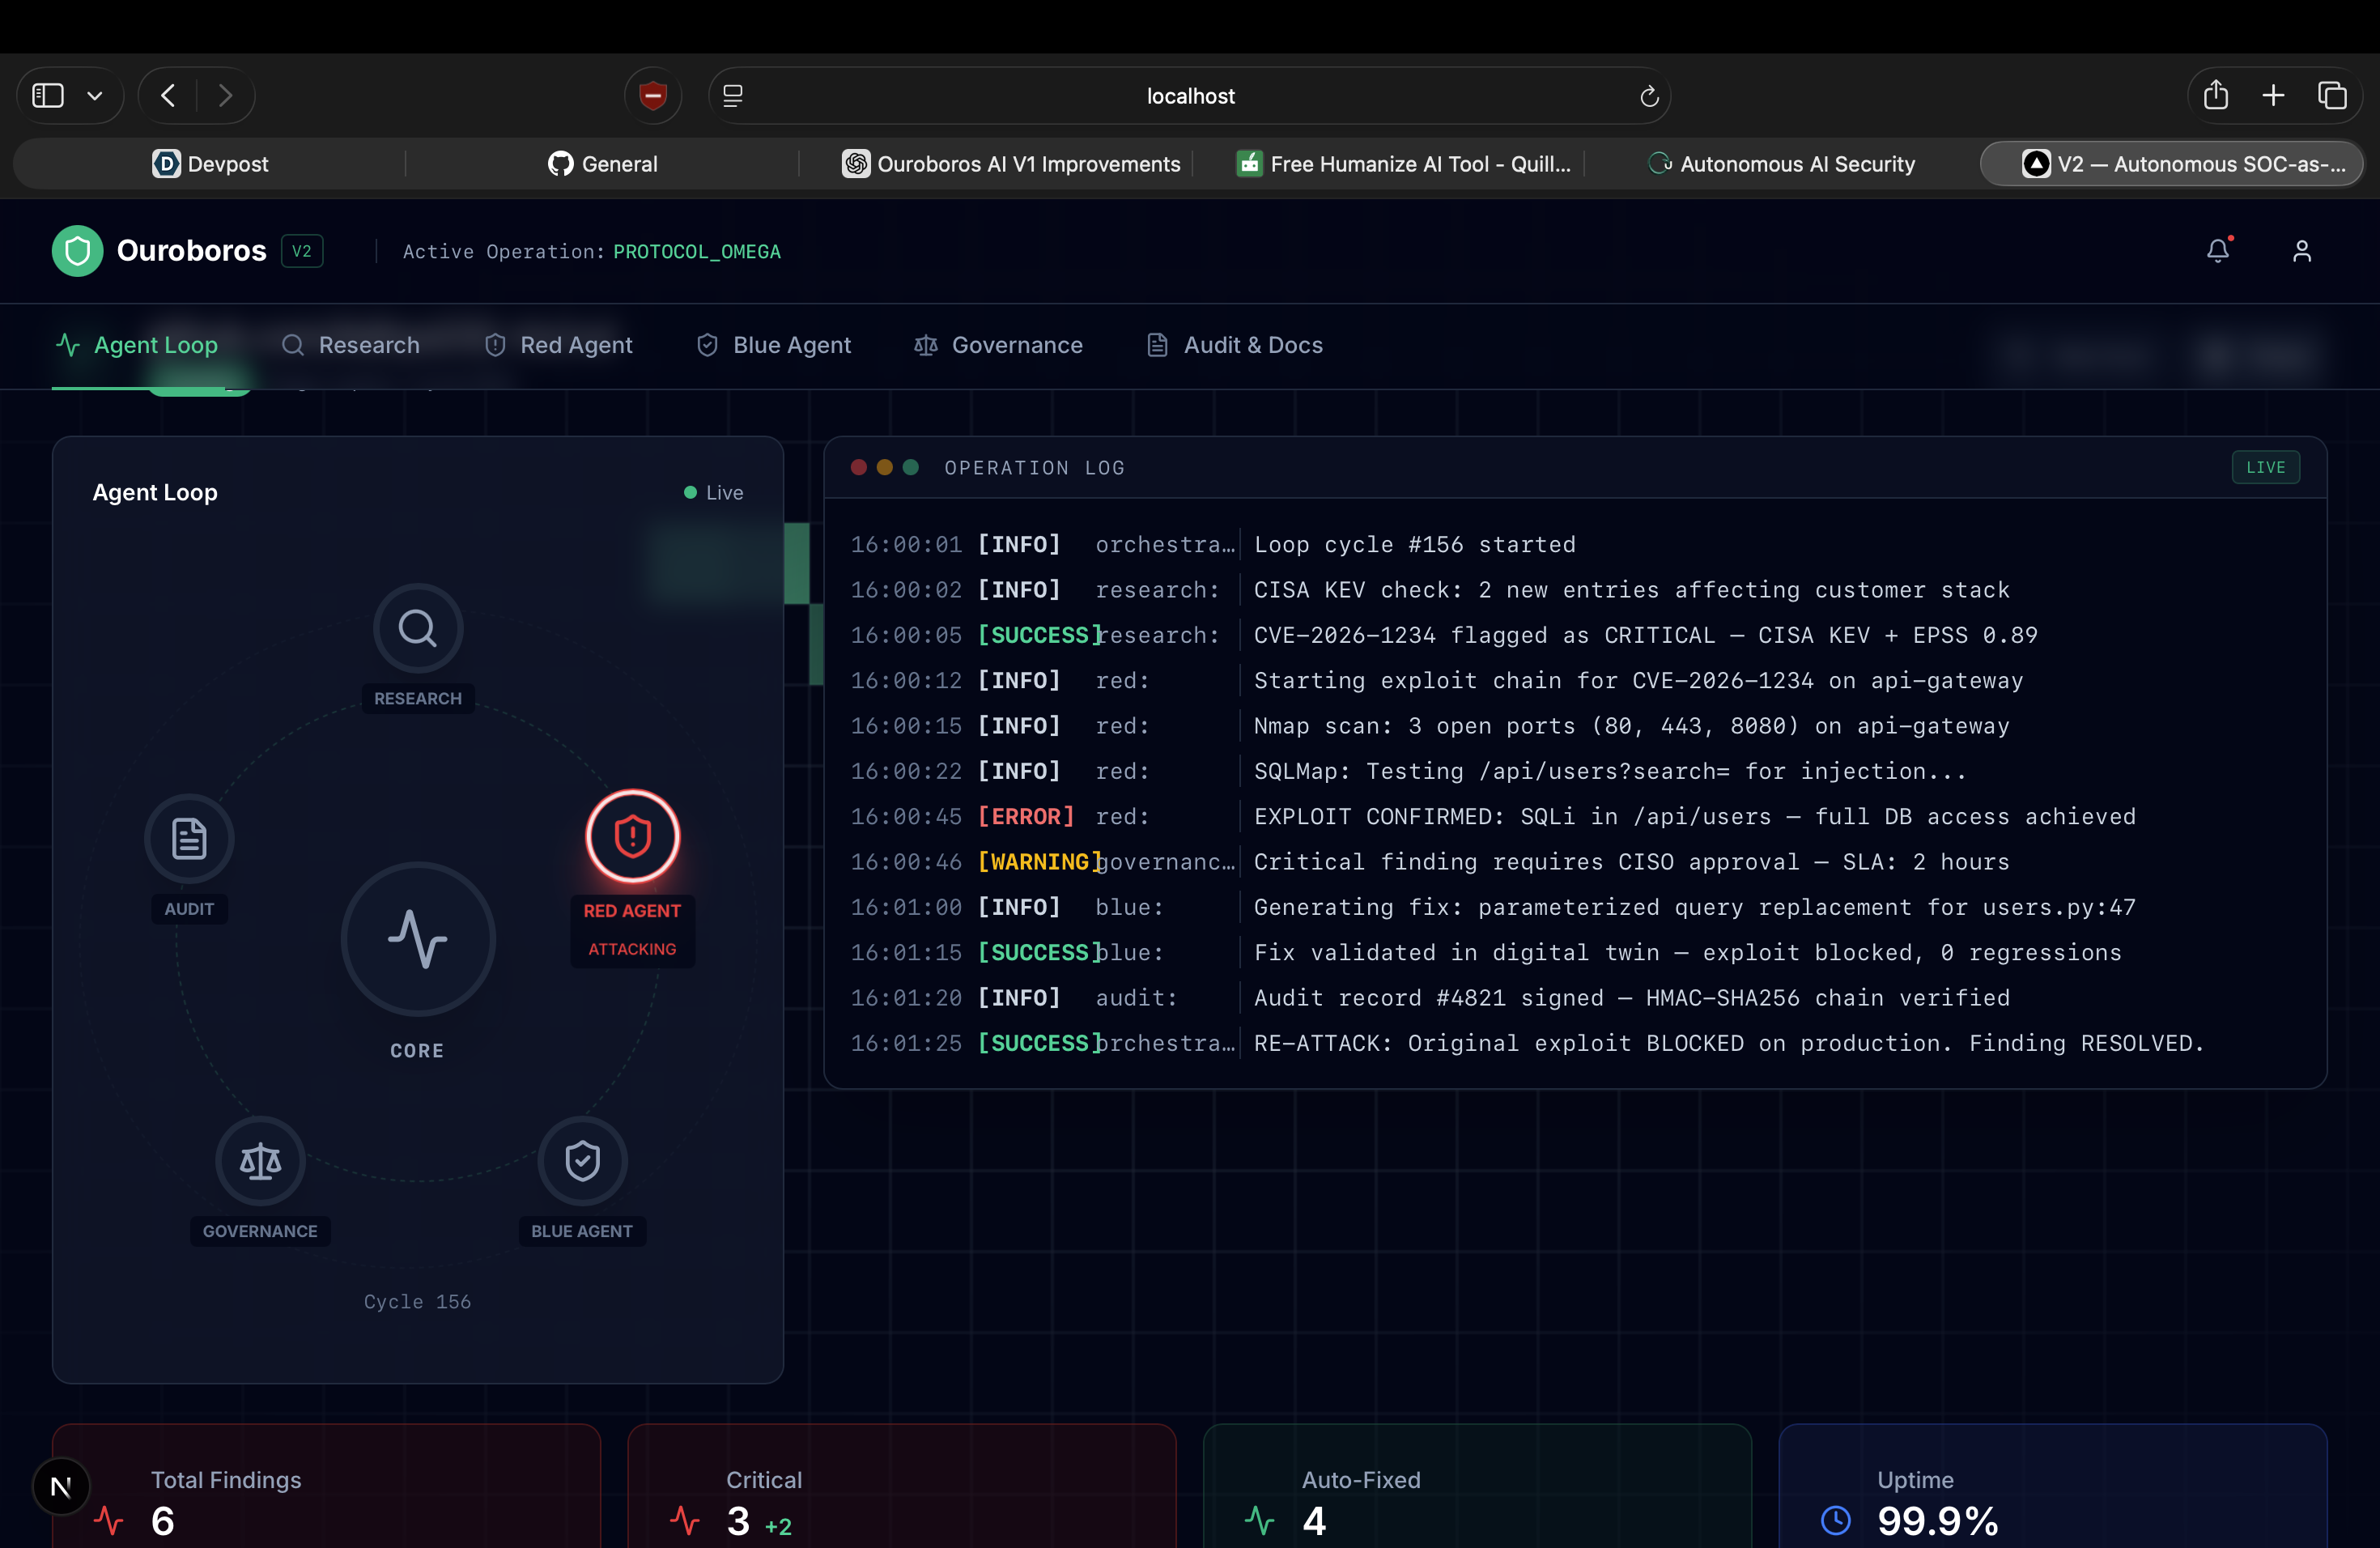
Task: Switch to the Governance tab
Action: coord(998,345)
